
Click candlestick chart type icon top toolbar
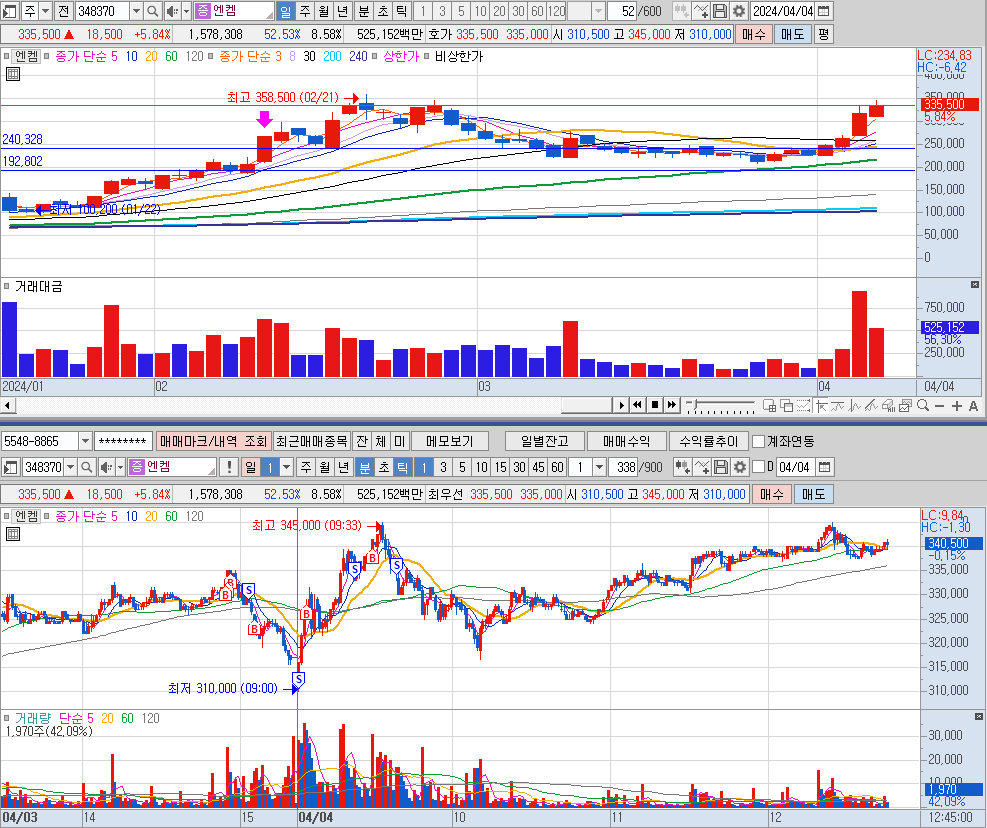click(x=682, y=11)
